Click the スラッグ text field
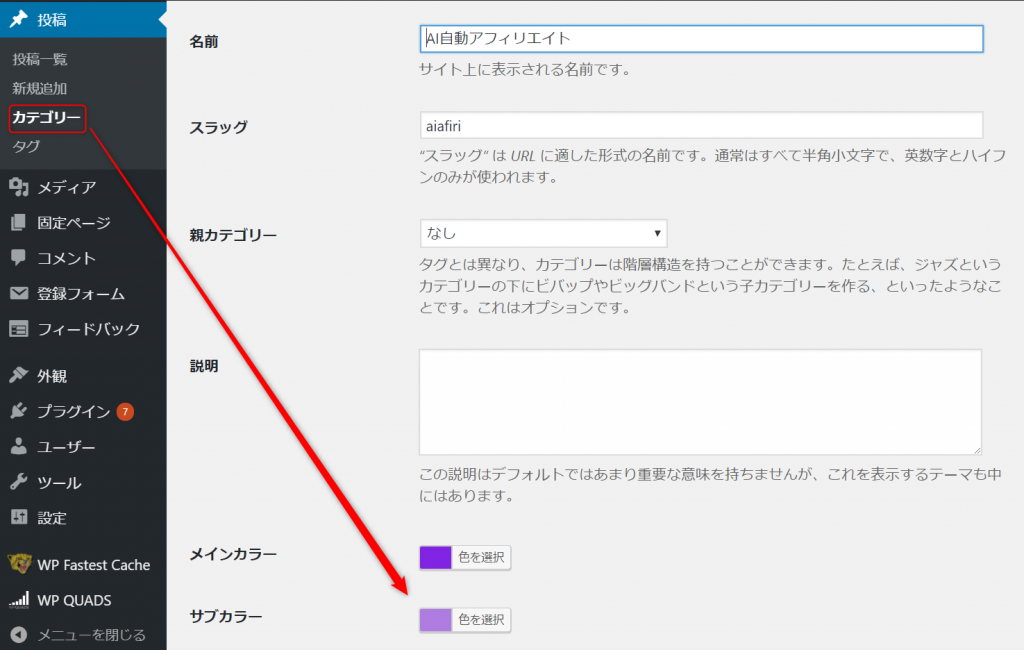This screenshot has width=1024, height=650. [x=701, y=125]
